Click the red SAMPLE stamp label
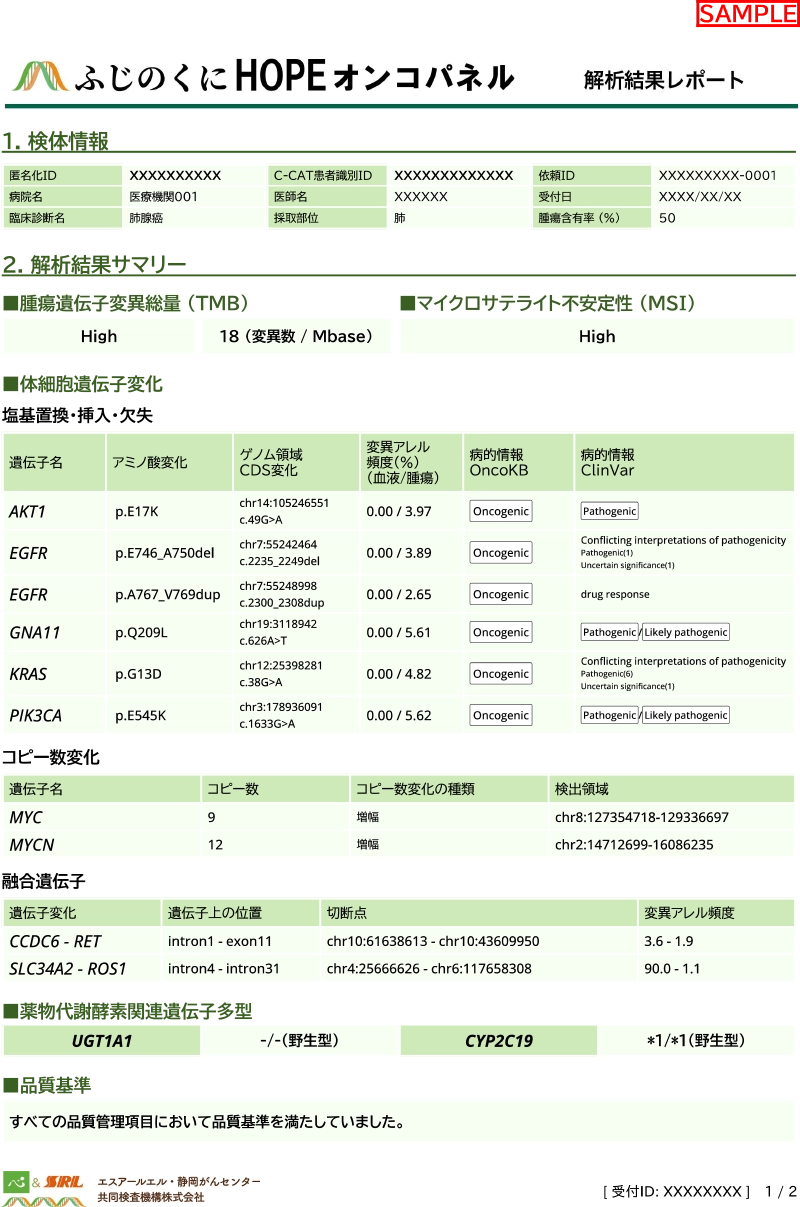The image size is (800, 1207). 748,13
